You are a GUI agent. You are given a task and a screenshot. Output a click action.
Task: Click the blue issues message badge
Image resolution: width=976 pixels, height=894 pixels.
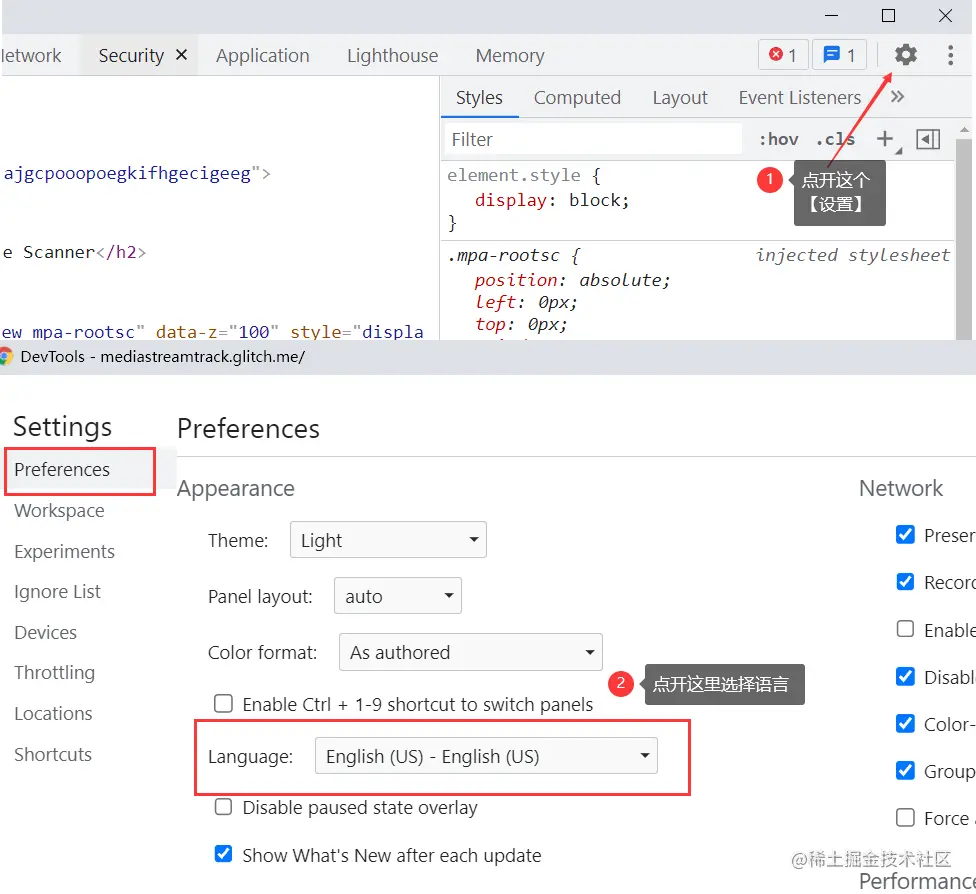tap(839, 55)
